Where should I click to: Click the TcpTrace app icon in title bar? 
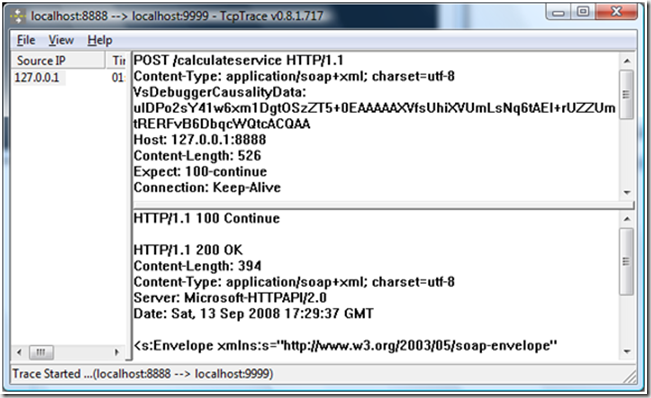click(18, 16)
